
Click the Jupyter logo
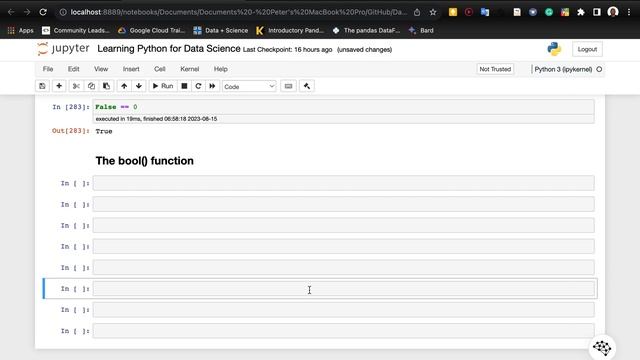coord(63,49)
